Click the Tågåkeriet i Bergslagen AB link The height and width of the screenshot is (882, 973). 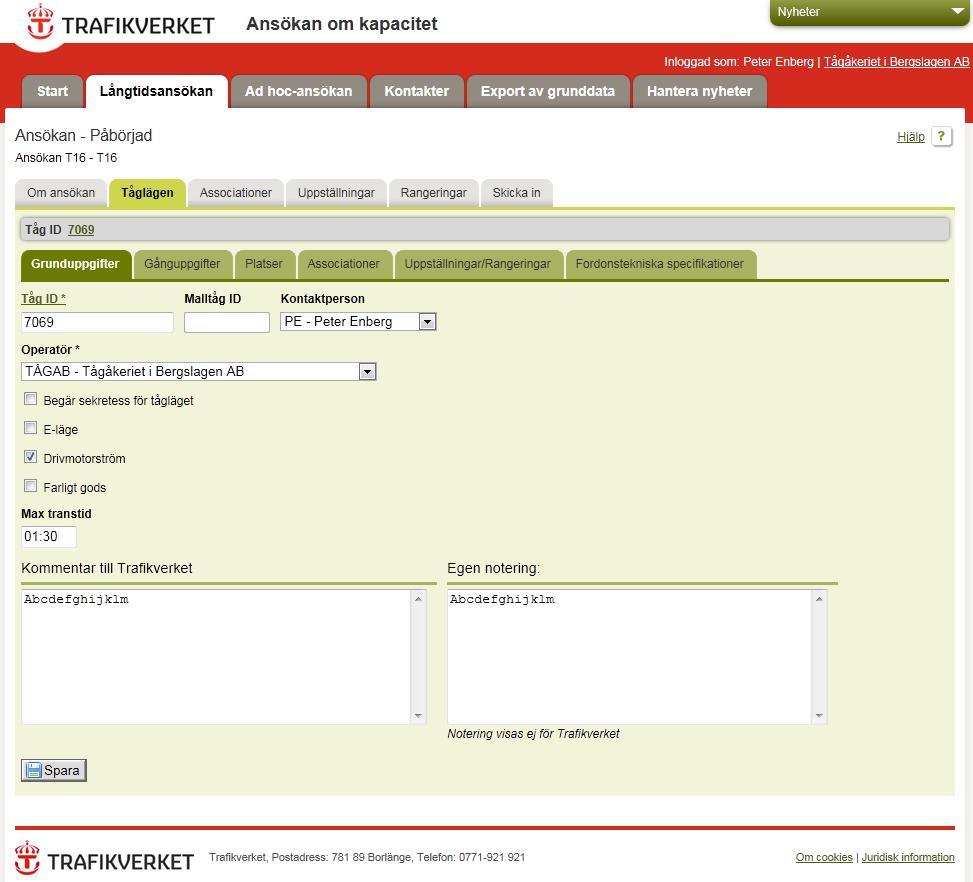pyautogui.click(x=896, y=61)
